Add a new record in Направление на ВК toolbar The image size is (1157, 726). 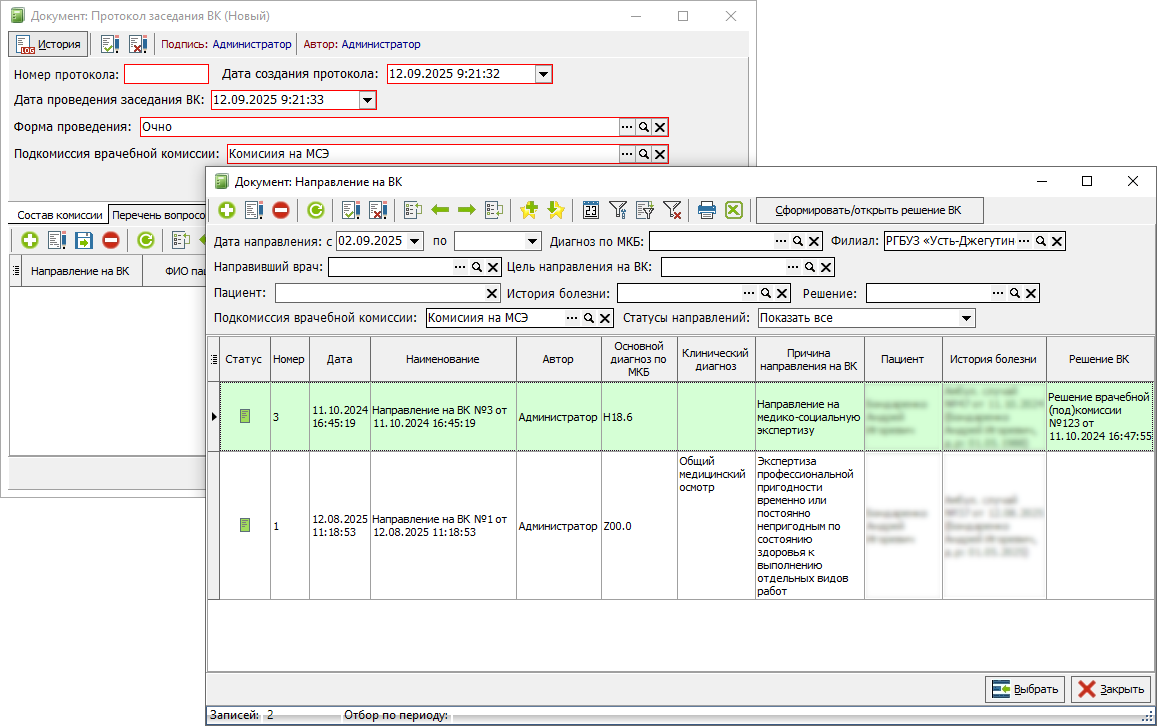[x=227, y=210]
